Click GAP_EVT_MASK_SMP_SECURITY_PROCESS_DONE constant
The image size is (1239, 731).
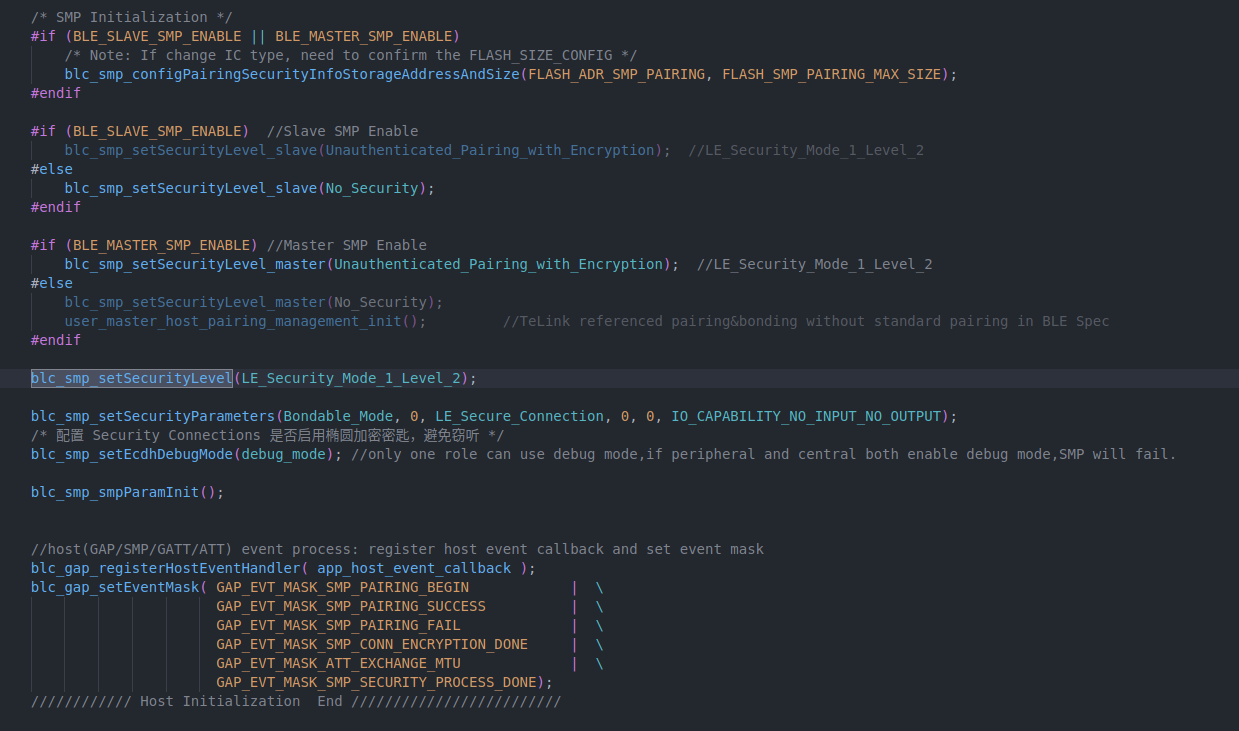tap(376, 682)
